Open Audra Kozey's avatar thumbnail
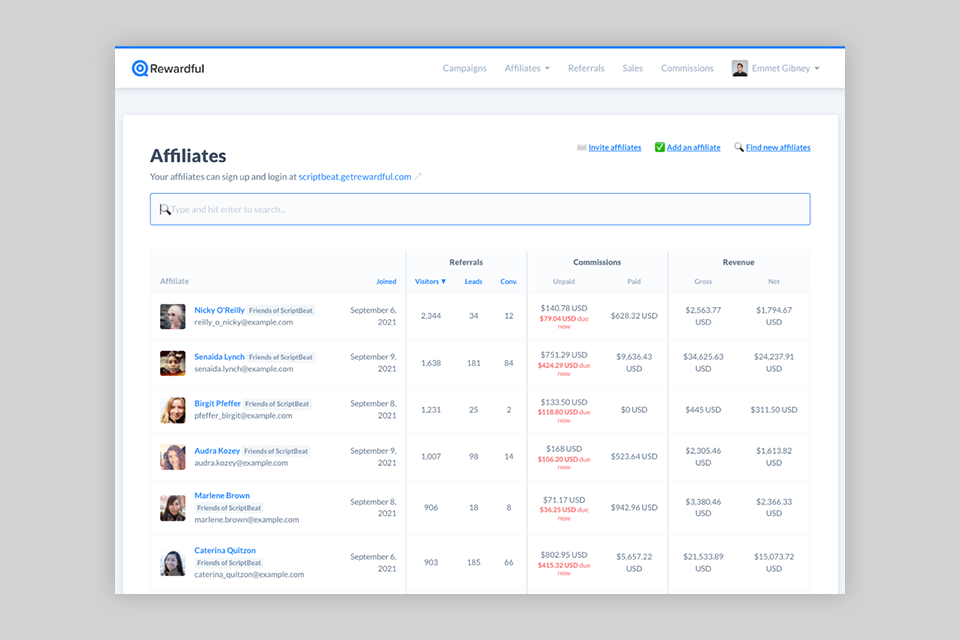 coord(173,457)
